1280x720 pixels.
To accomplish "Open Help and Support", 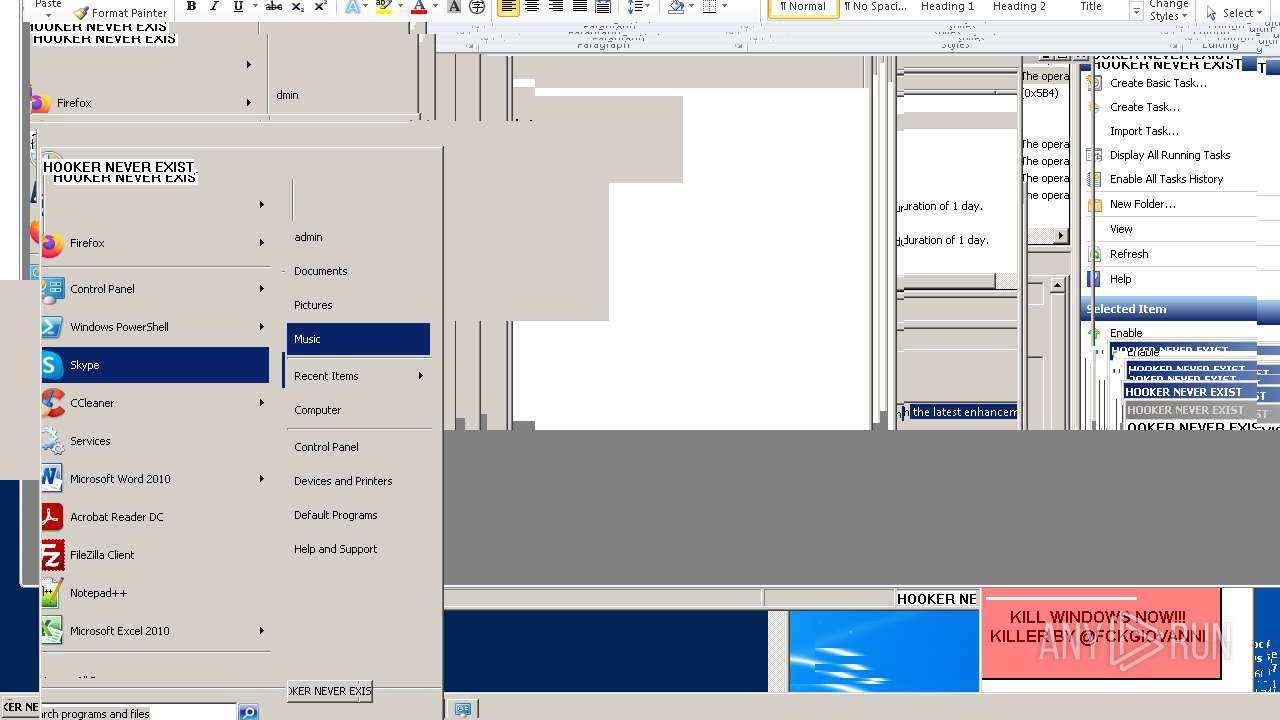I will tap(358, 549).
